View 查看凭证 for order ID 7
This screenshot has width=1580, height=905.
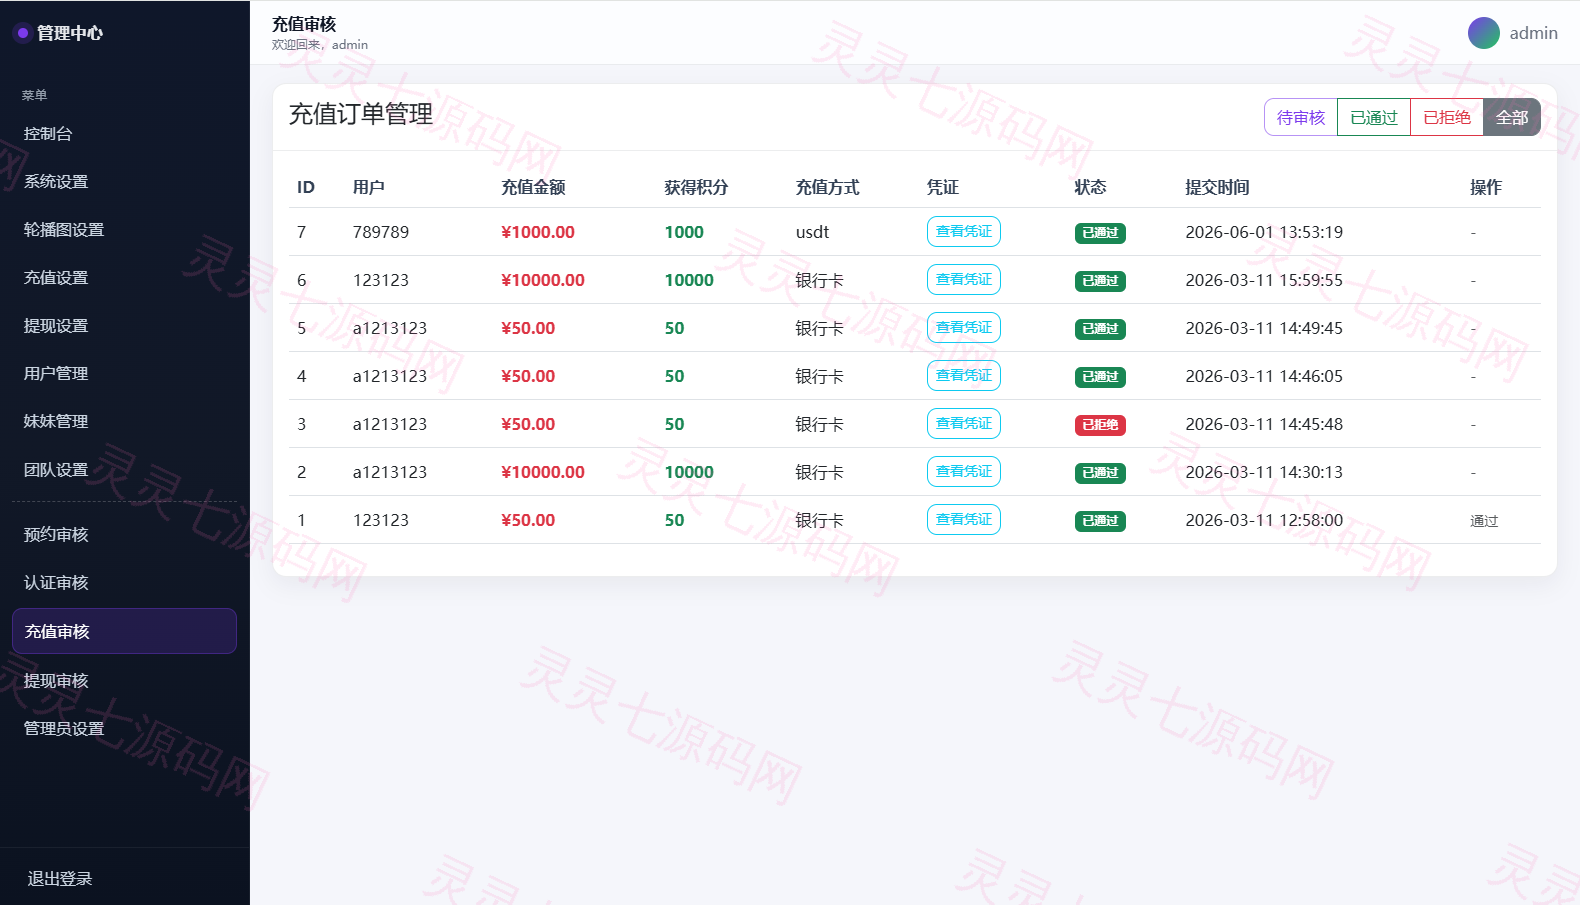(964, 232)
